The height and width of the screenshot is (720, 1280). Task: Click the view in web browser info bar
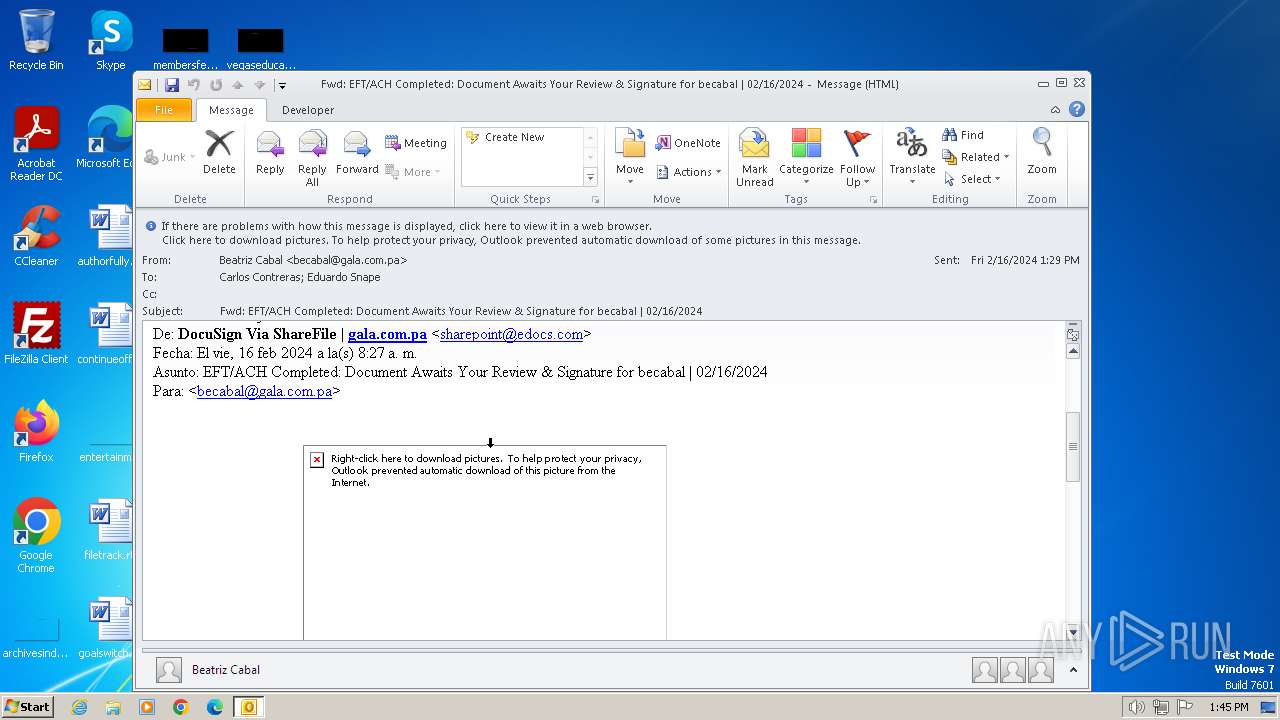pos(406,226)
